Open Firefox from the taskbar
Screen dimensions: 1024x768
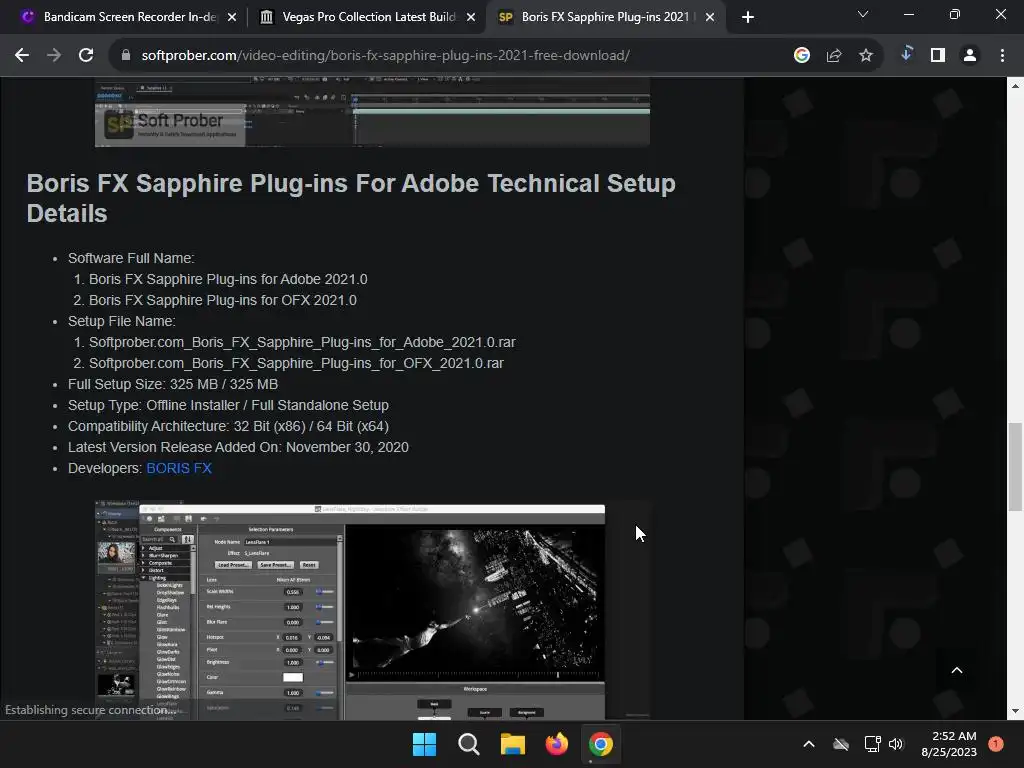[556, 744]
